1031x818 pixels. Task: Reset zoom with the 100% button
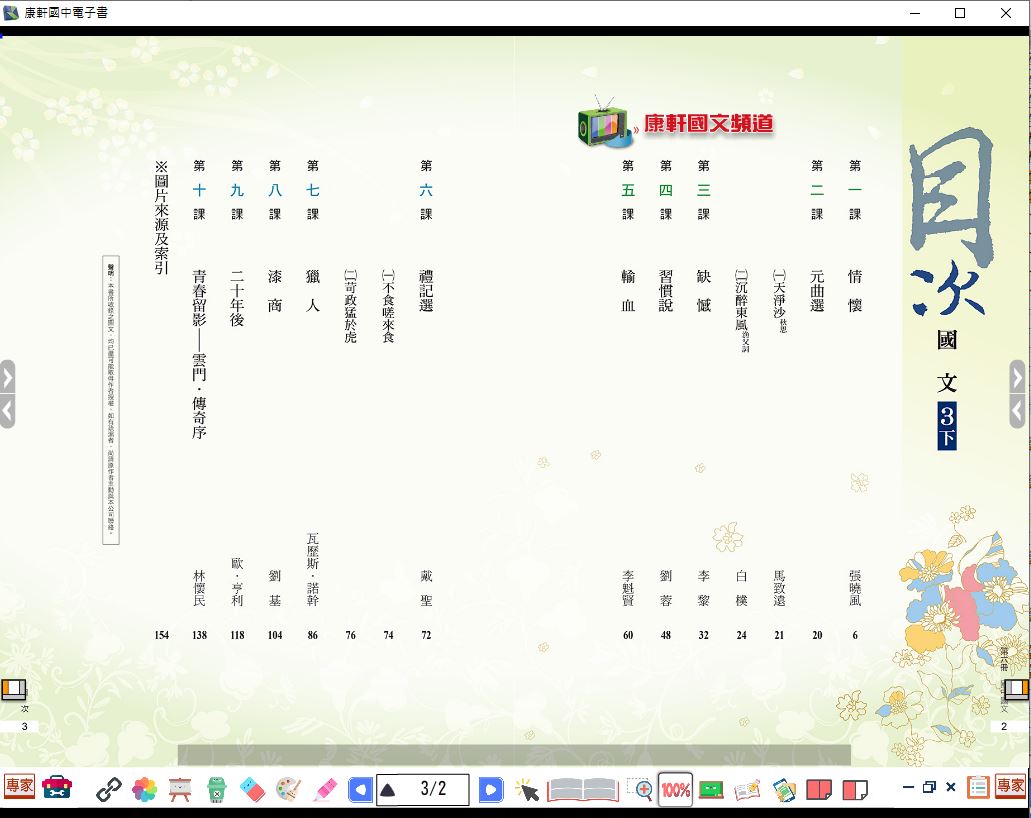pos(676,790)
